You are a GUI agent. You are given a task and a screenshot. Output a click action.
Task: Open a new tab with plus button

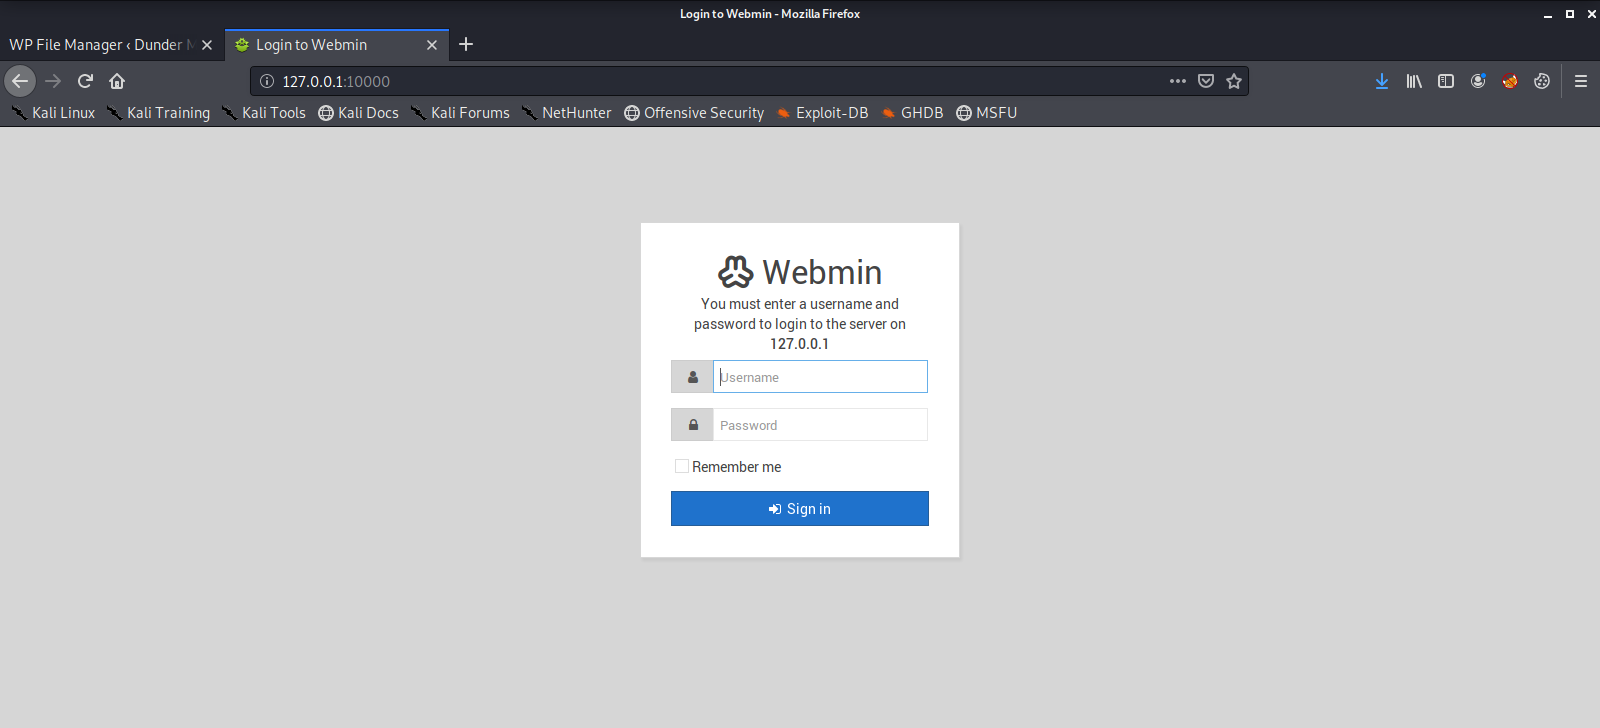pyautogui.click(x=466, y=44)
